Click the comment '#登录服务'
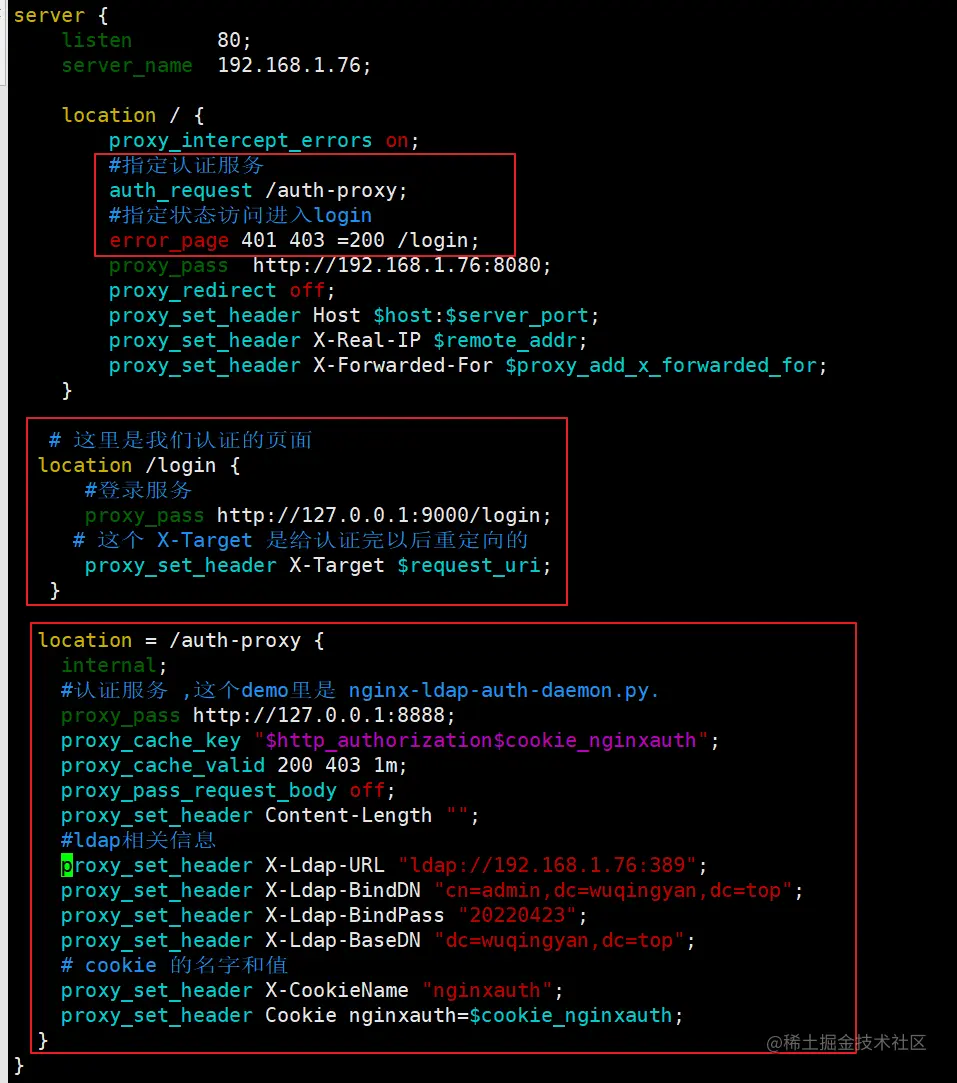This screenshot has height=1083, width=957. (x=138, y=490)
